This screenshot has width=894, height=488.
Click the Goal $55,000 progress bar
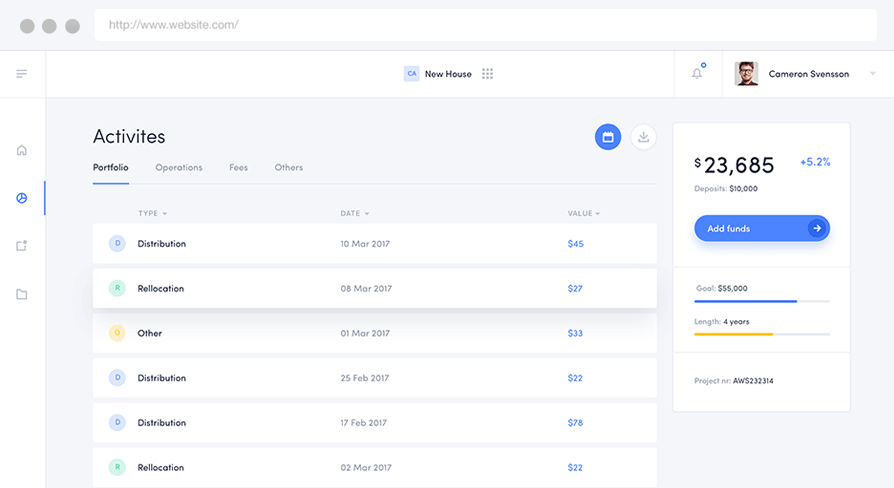[x=762, y=301]
